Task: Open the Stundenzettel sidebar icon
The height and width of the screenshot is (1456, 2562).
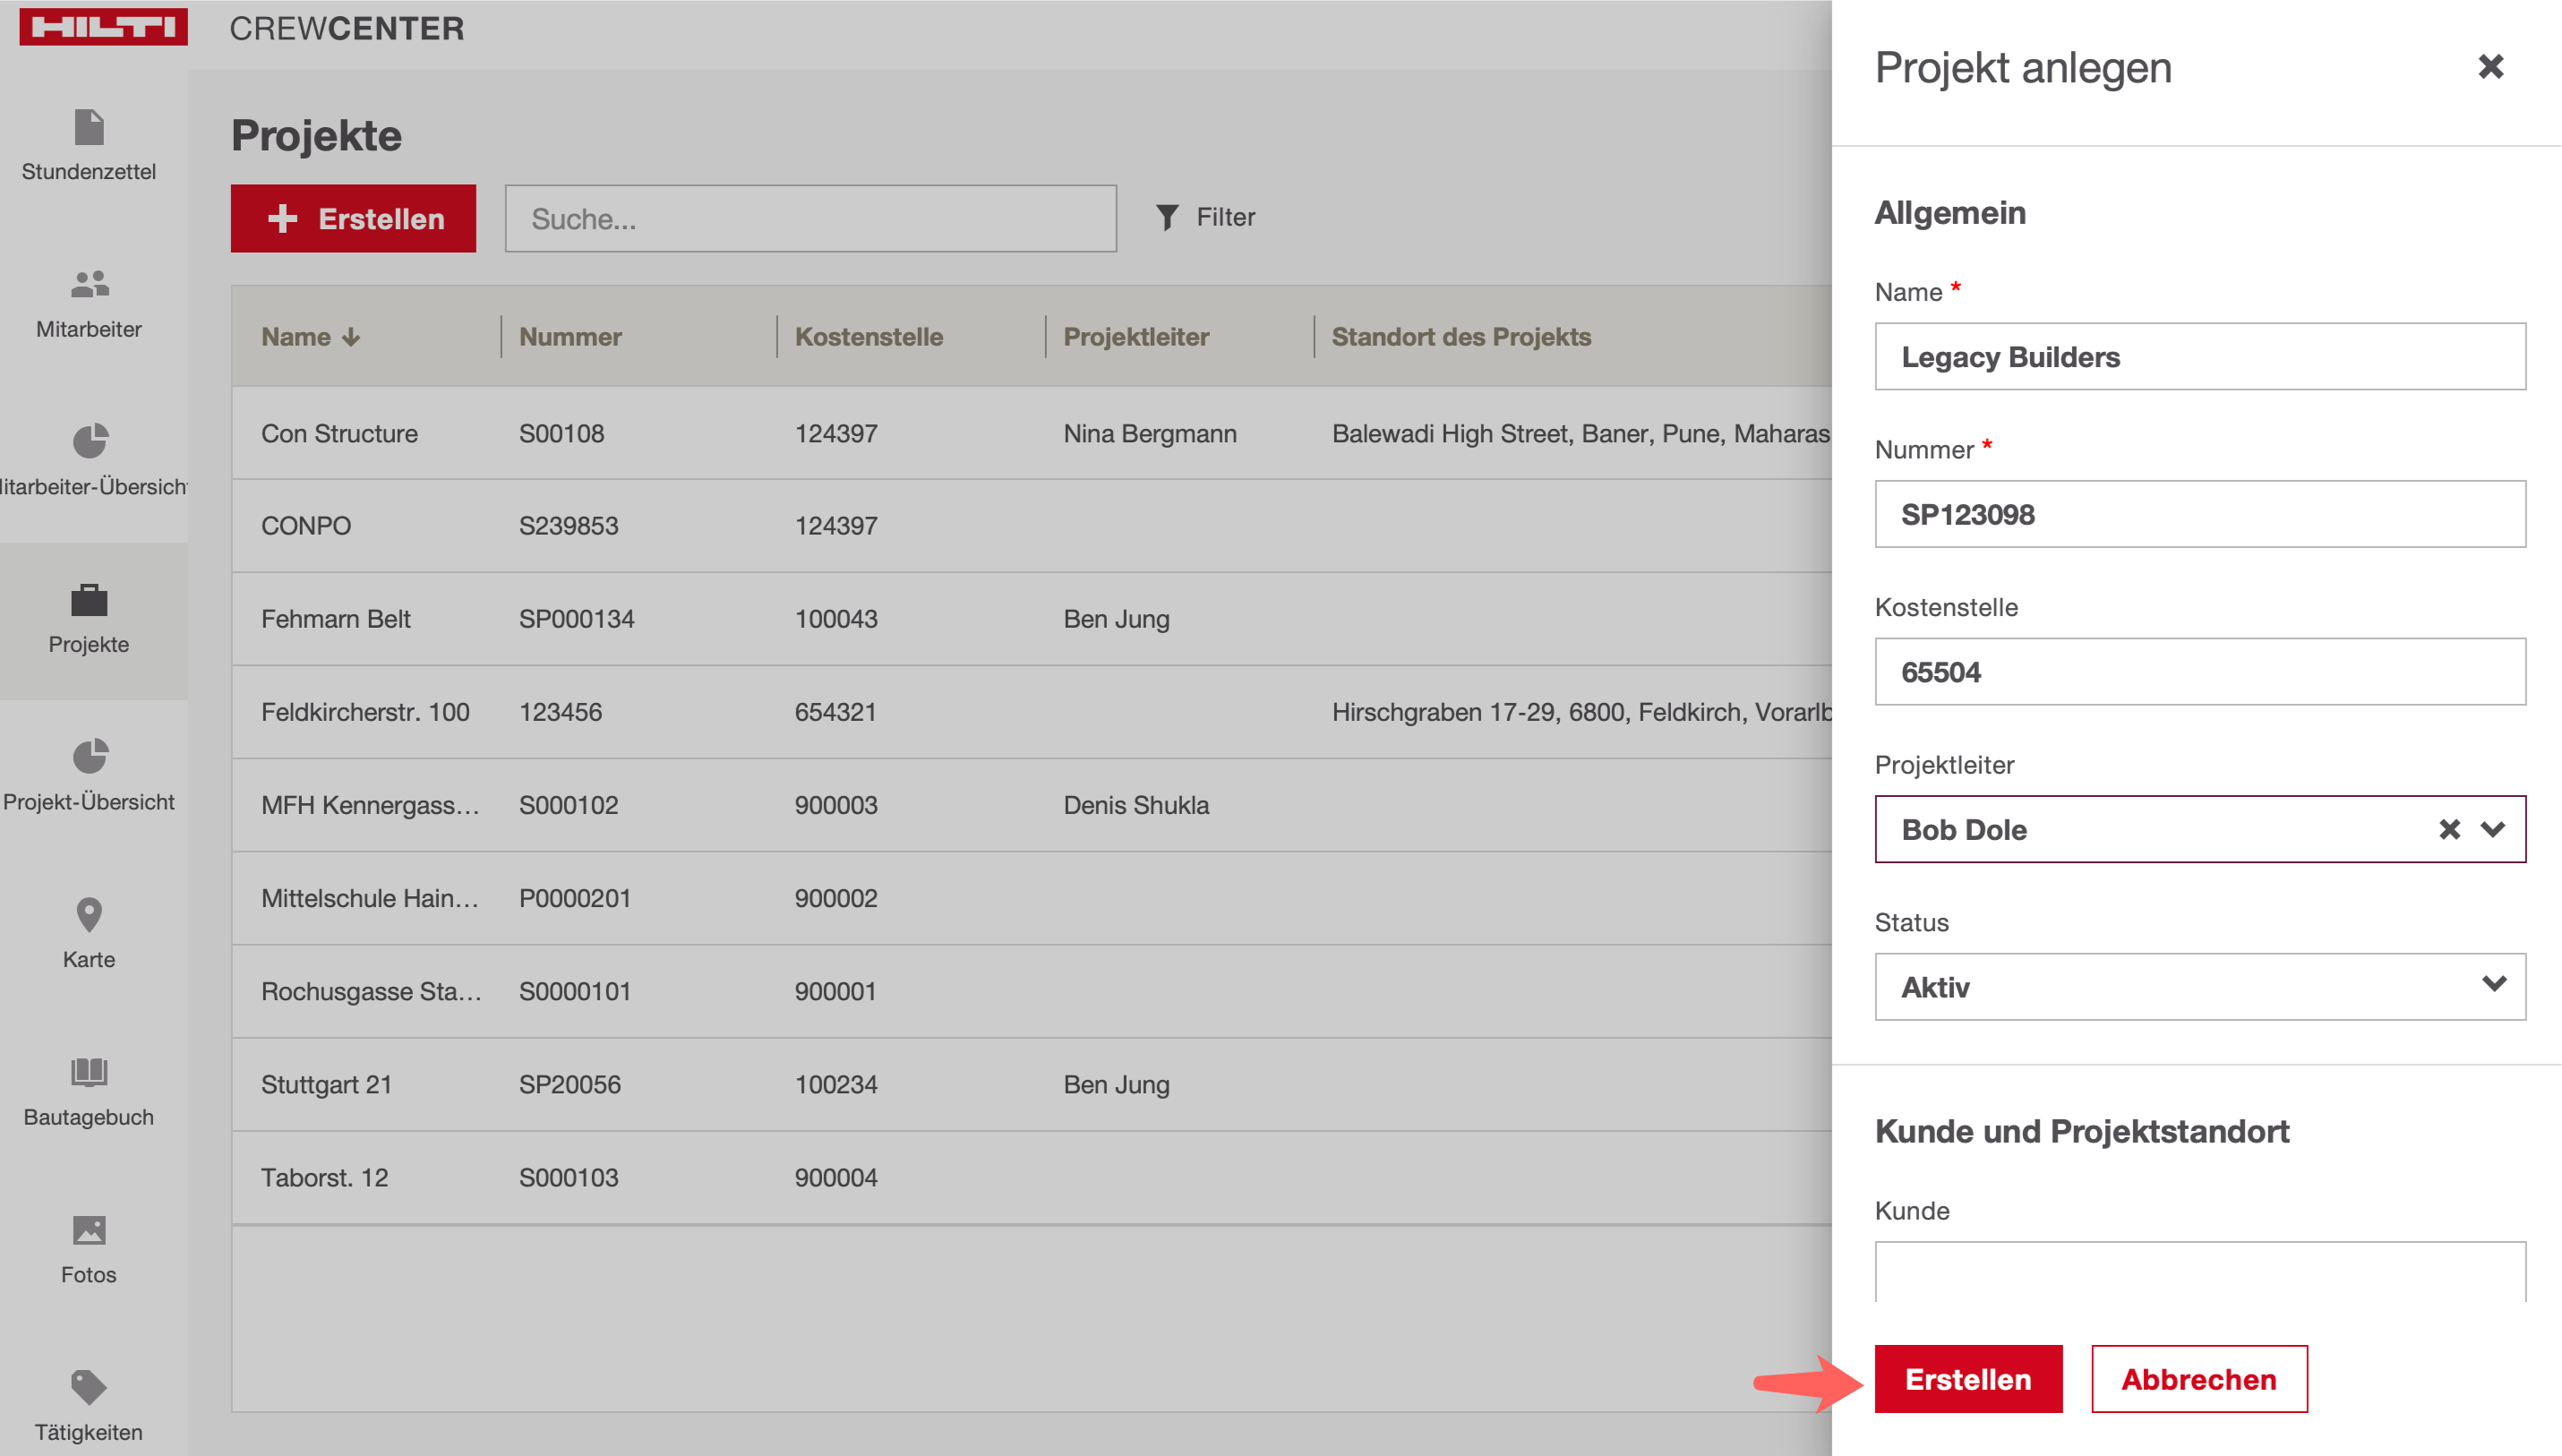Action: (89, 128)
